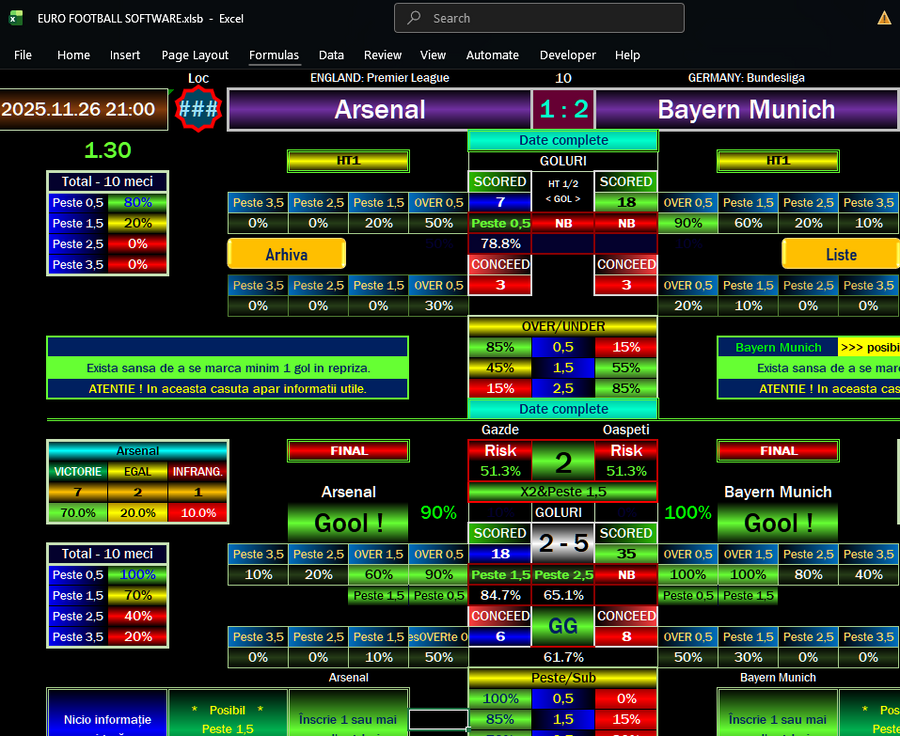
Task: Select the Bayern Munich team name banner
Action: click(x=746, y=110)
